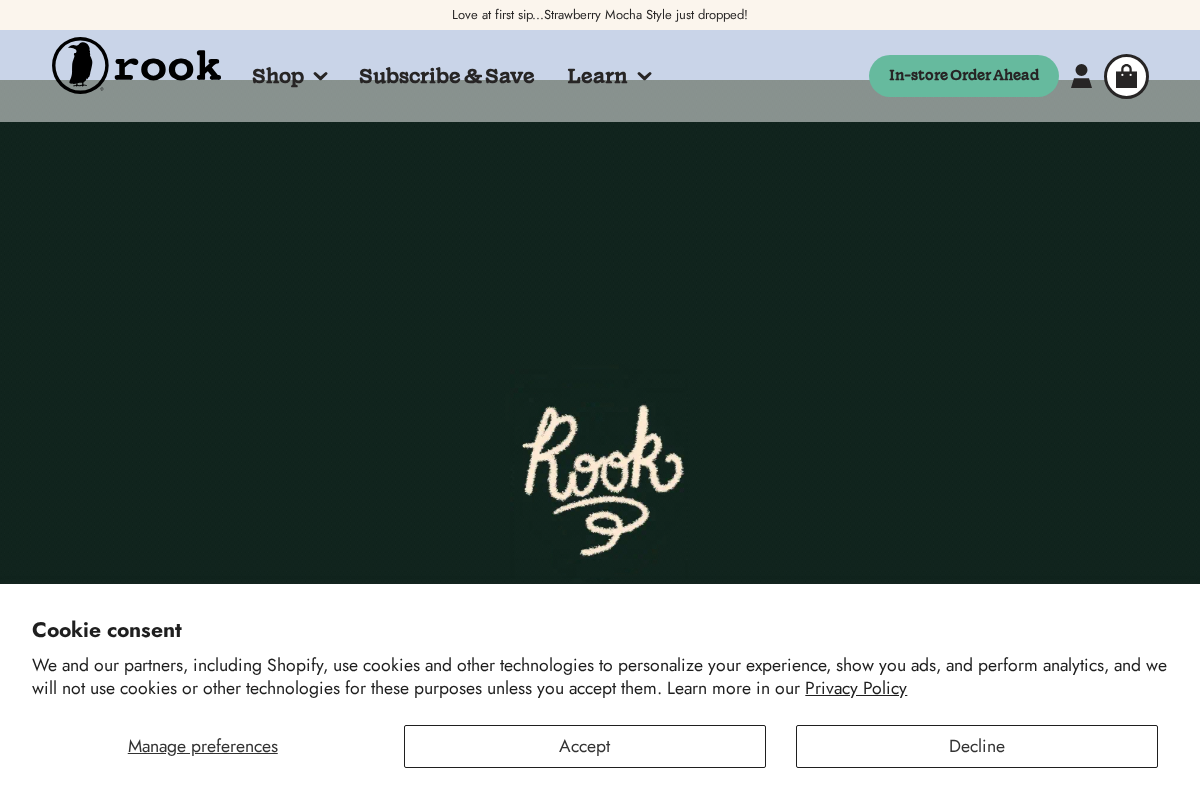Open the Privacy Policy link
This screenshot has width=1200, height=800.
coord(855,688)
